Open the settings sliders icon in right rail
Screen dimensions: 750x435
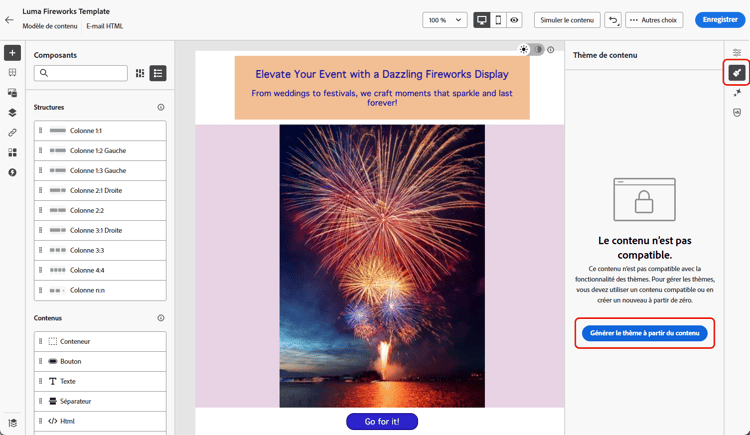pos(737,52)
